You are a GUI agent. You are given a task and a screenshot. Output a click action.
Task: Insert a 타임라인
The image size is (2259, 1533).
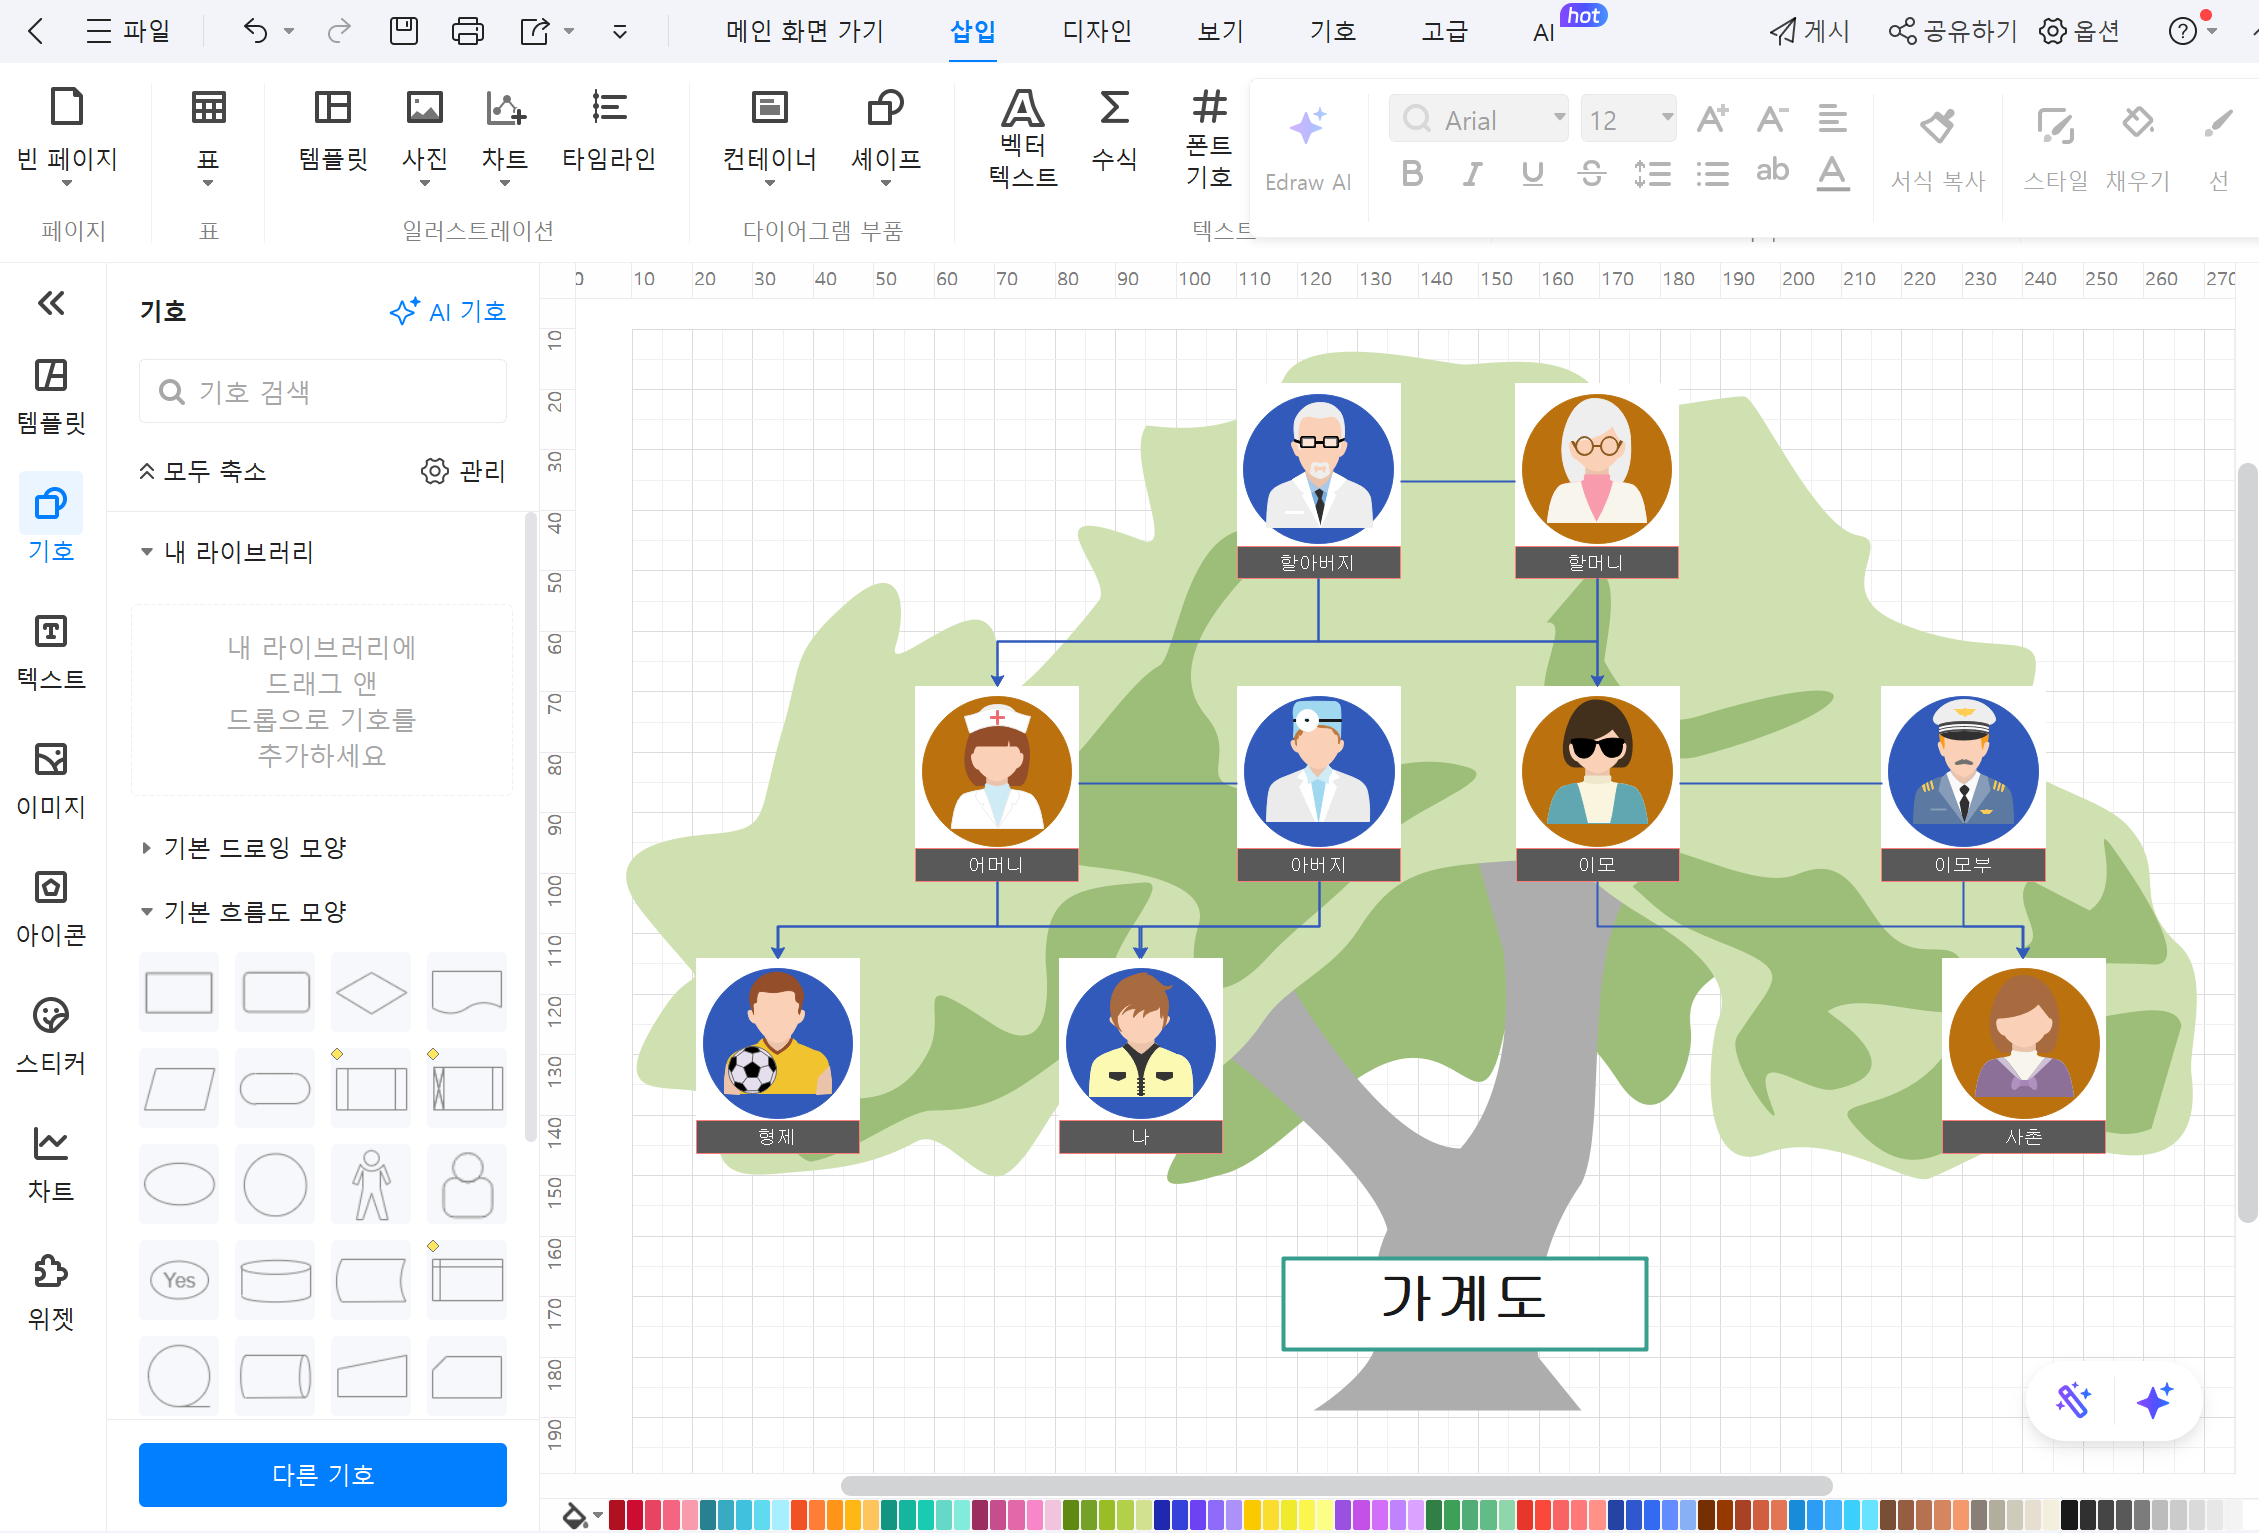(609, 133)
